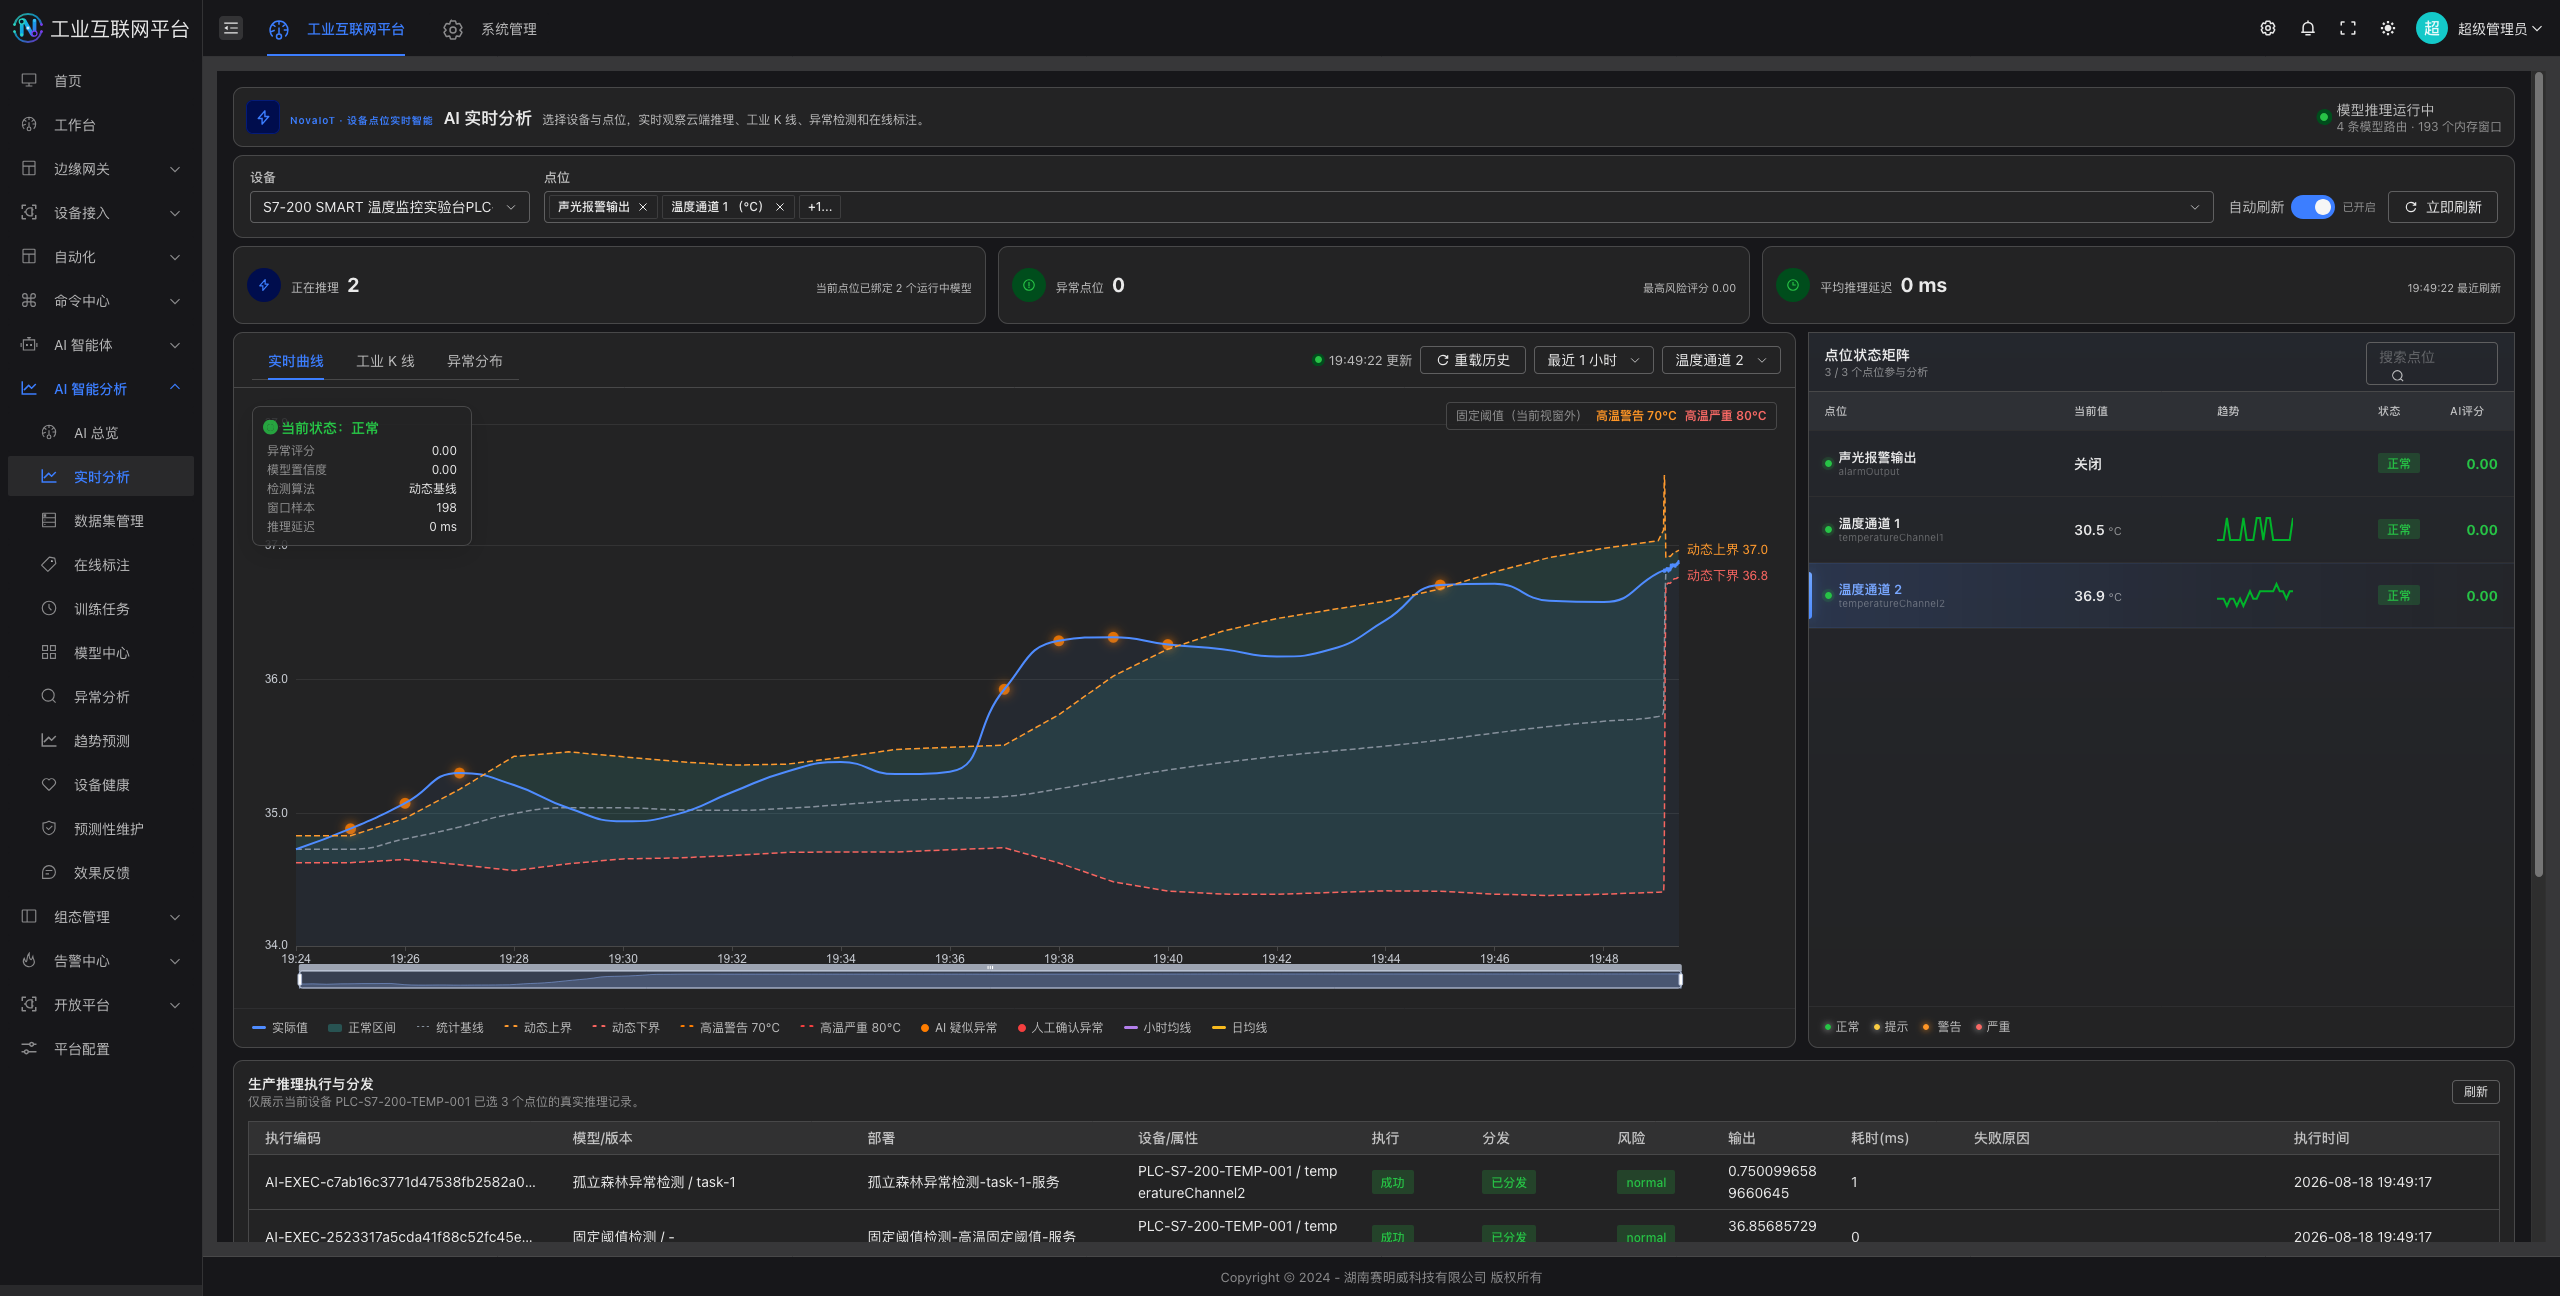The image size is (2560, 1296).
Task: Click the NovaIoT platform logo
Action: click(x=27, y=28)
